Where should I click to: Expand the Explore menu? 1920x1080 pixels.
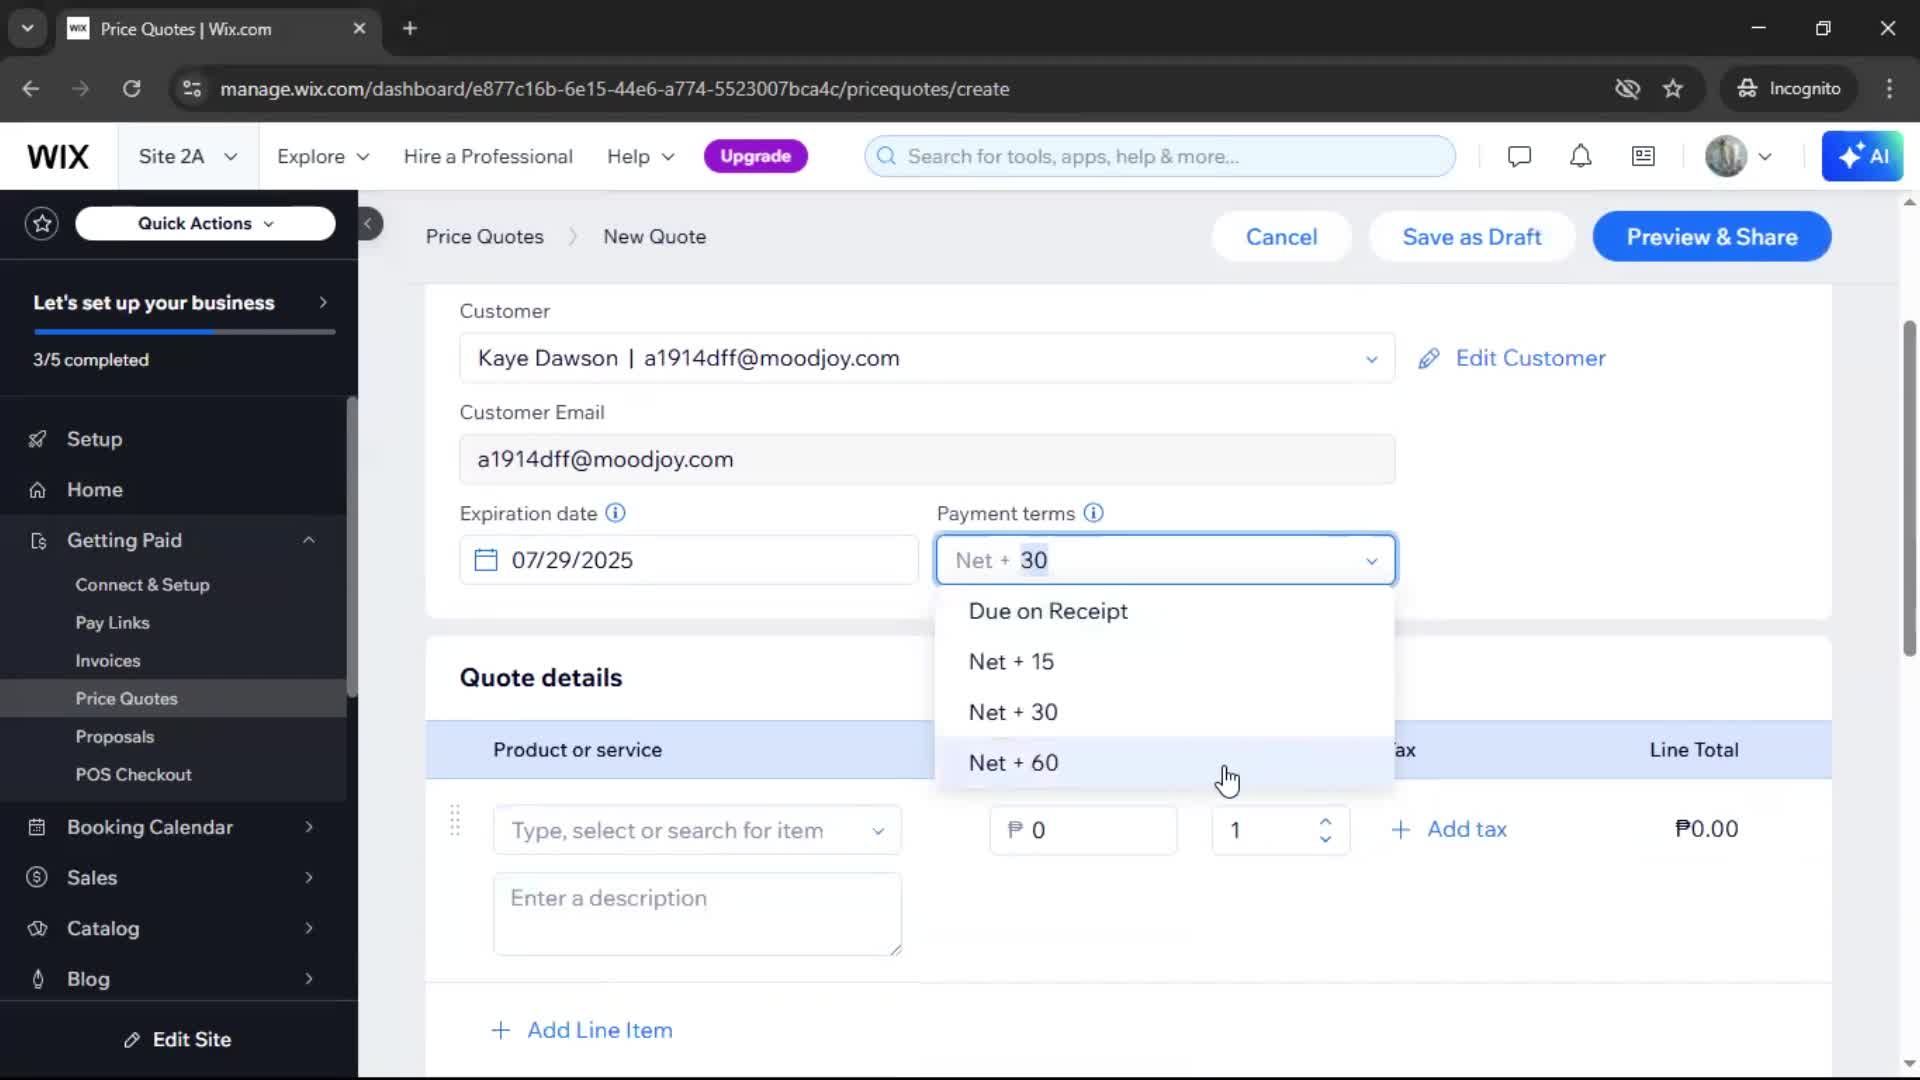tap(323, 156)
